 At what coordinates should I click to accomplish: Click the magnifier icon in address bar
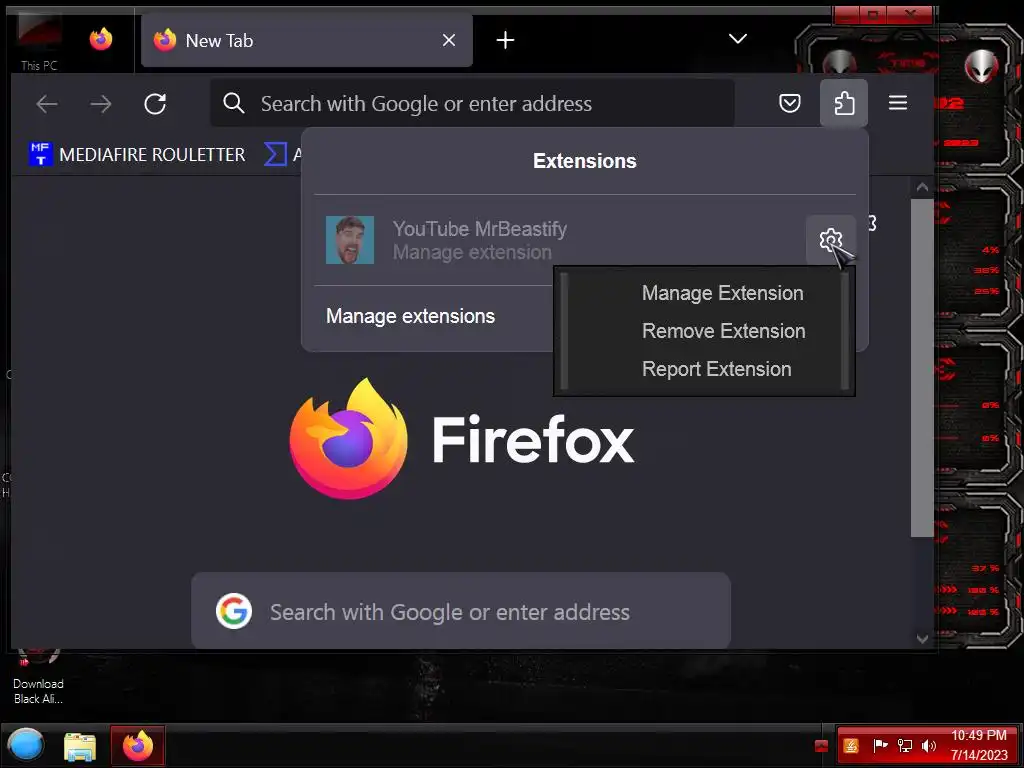click(233, 103)
